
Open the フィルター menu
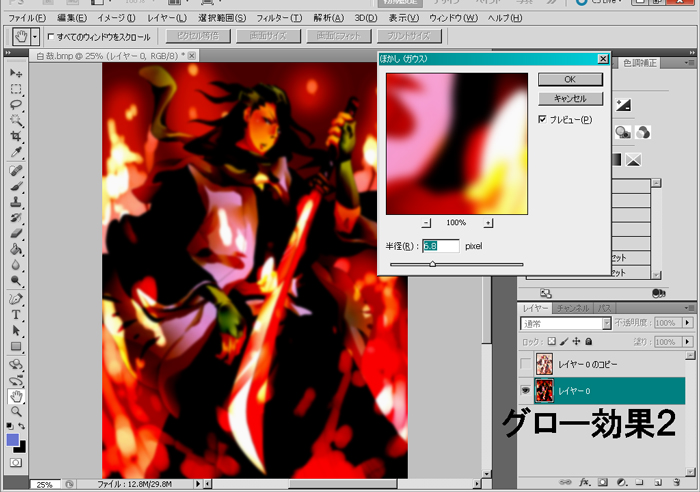283,18
